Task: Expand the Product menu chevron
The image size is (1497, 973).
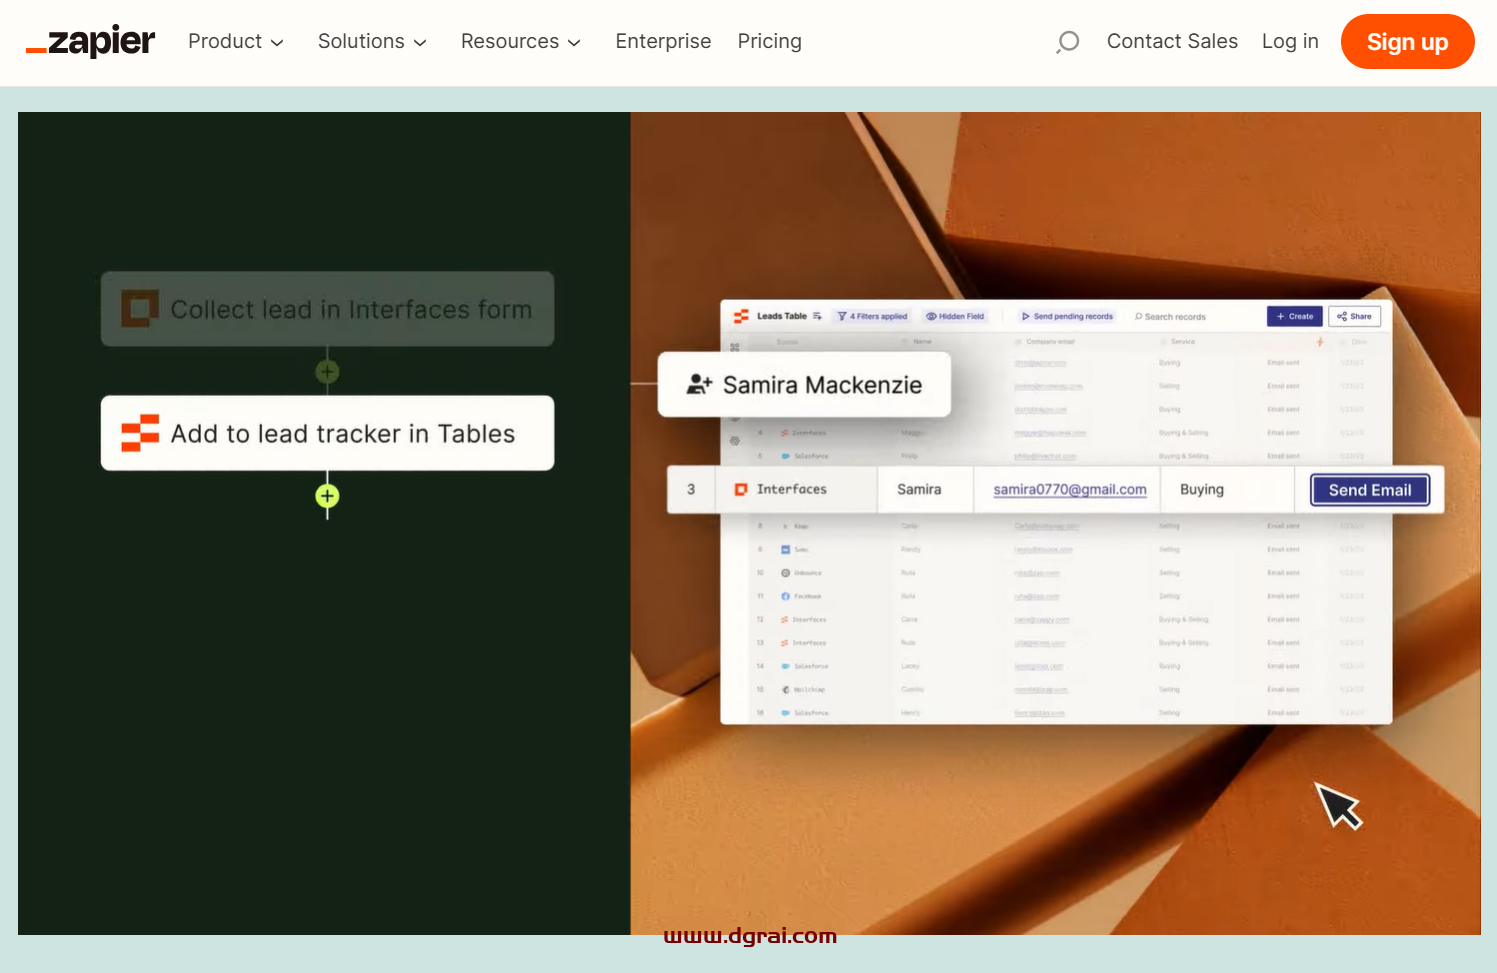Action: 277,43
